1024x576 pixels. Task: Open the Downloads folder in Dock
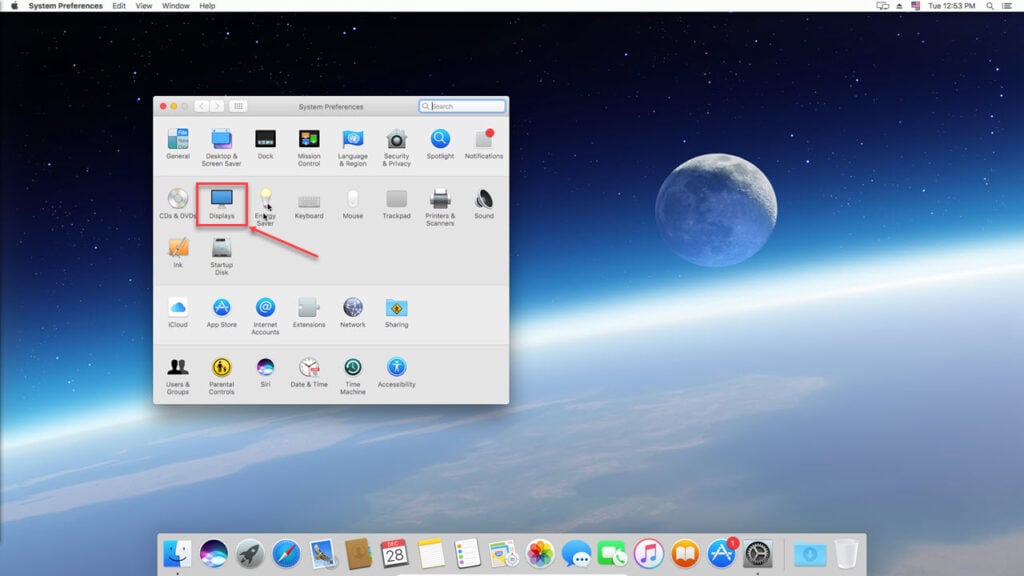(x=810, y=554)
